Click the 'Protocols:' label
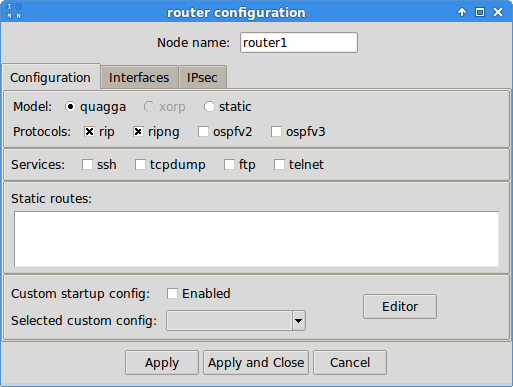Screen dimensions: 513x387 pos(42,132)
